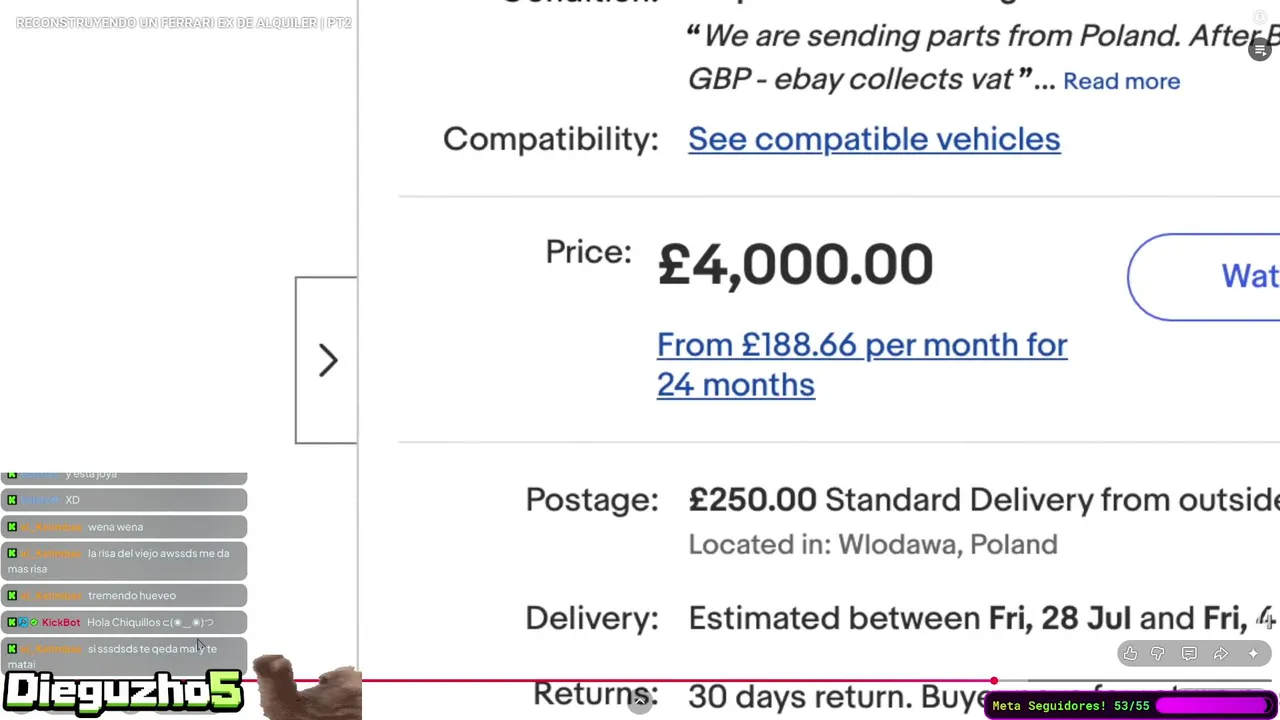The height and width of the screenshot is (720, 1280).
Task: Expand seller note with Read more
Action: click(1121, 81)
